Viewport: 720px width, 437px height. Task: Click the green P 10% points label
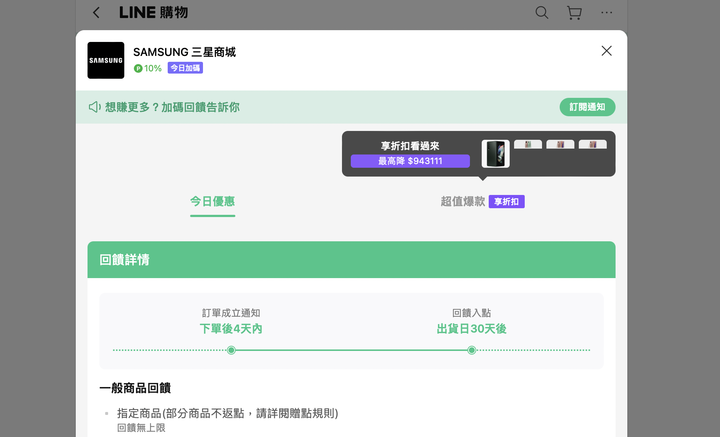147,68
